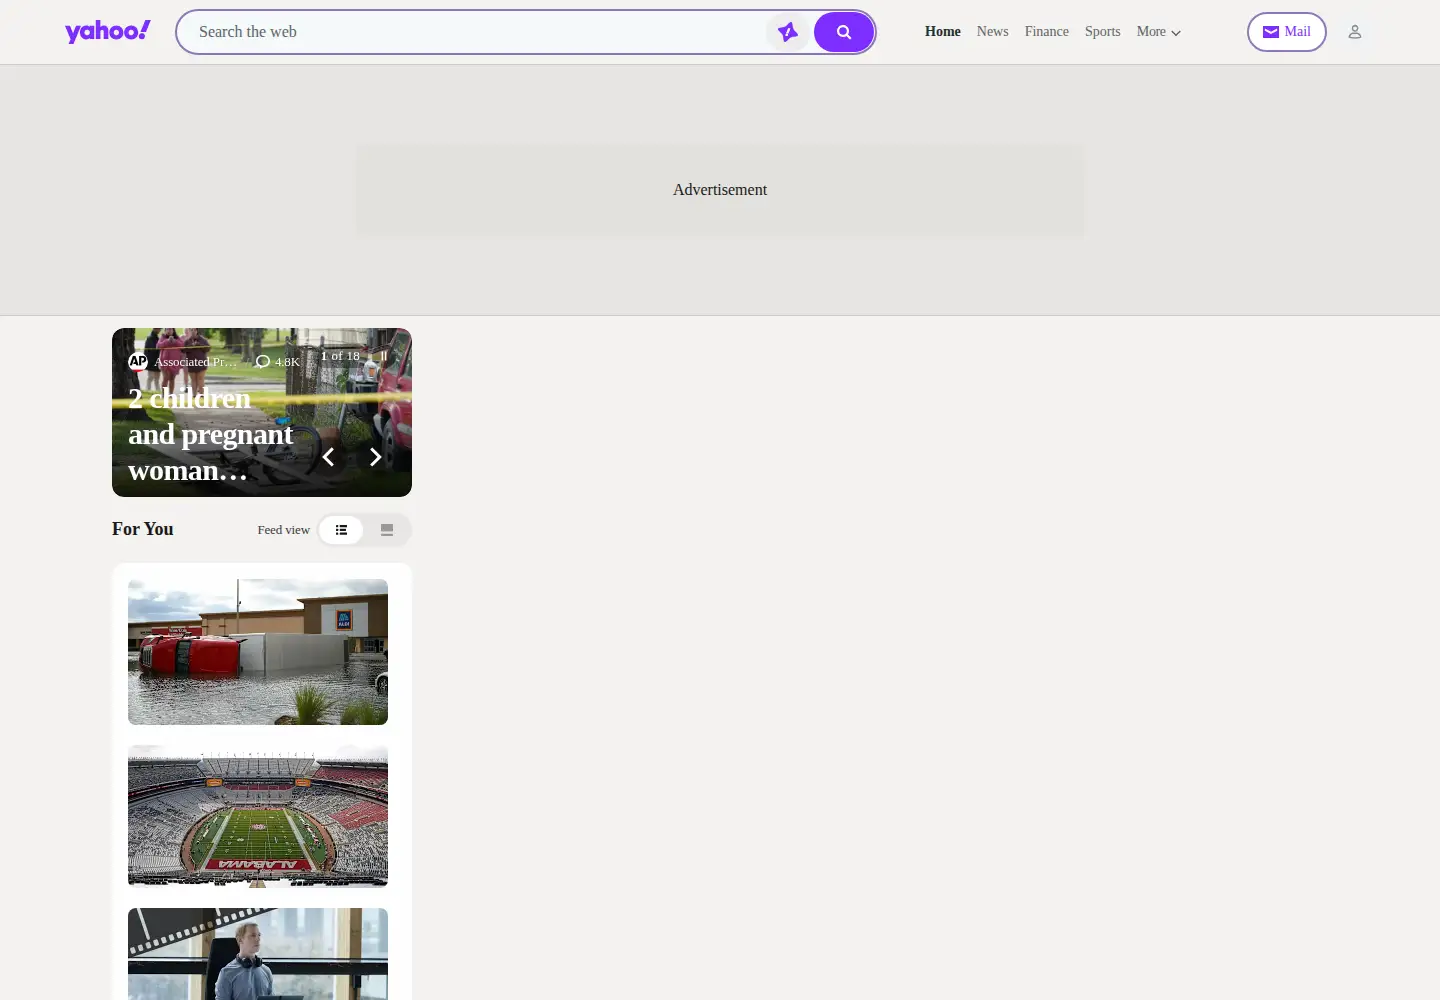1440x1000 pixels.
Task: Expand the More navigation menu
Action: (x=1159, y=32)
